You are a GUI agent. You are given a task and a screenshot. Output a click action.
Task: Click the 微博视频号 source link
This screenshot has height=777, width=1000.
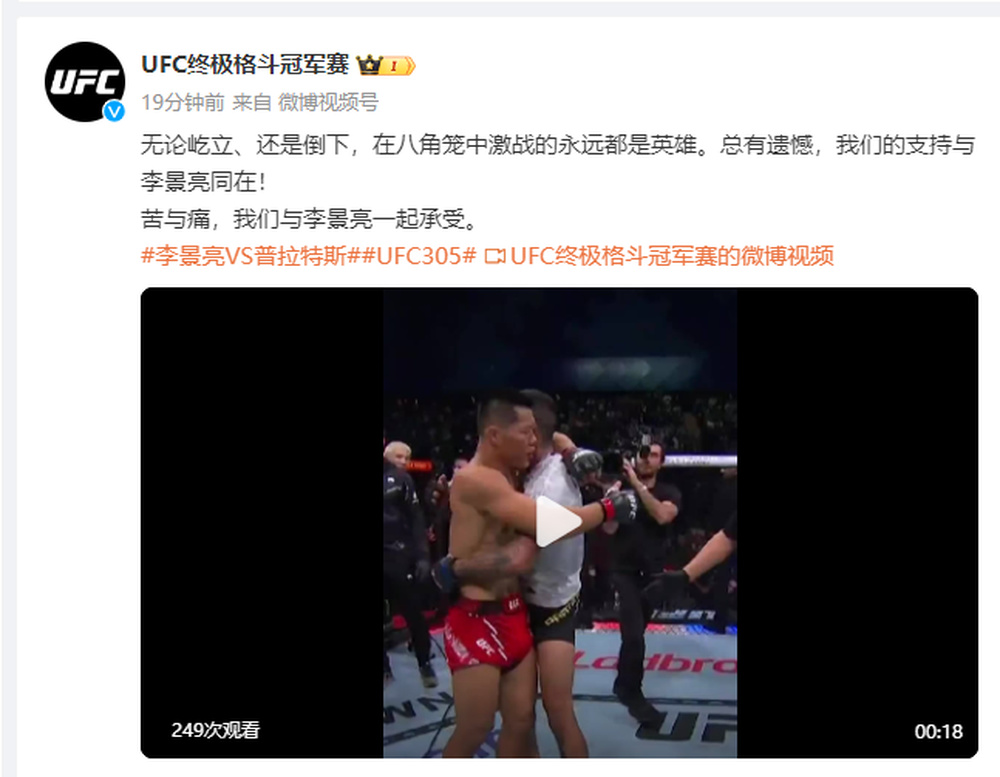pos(328,102)
